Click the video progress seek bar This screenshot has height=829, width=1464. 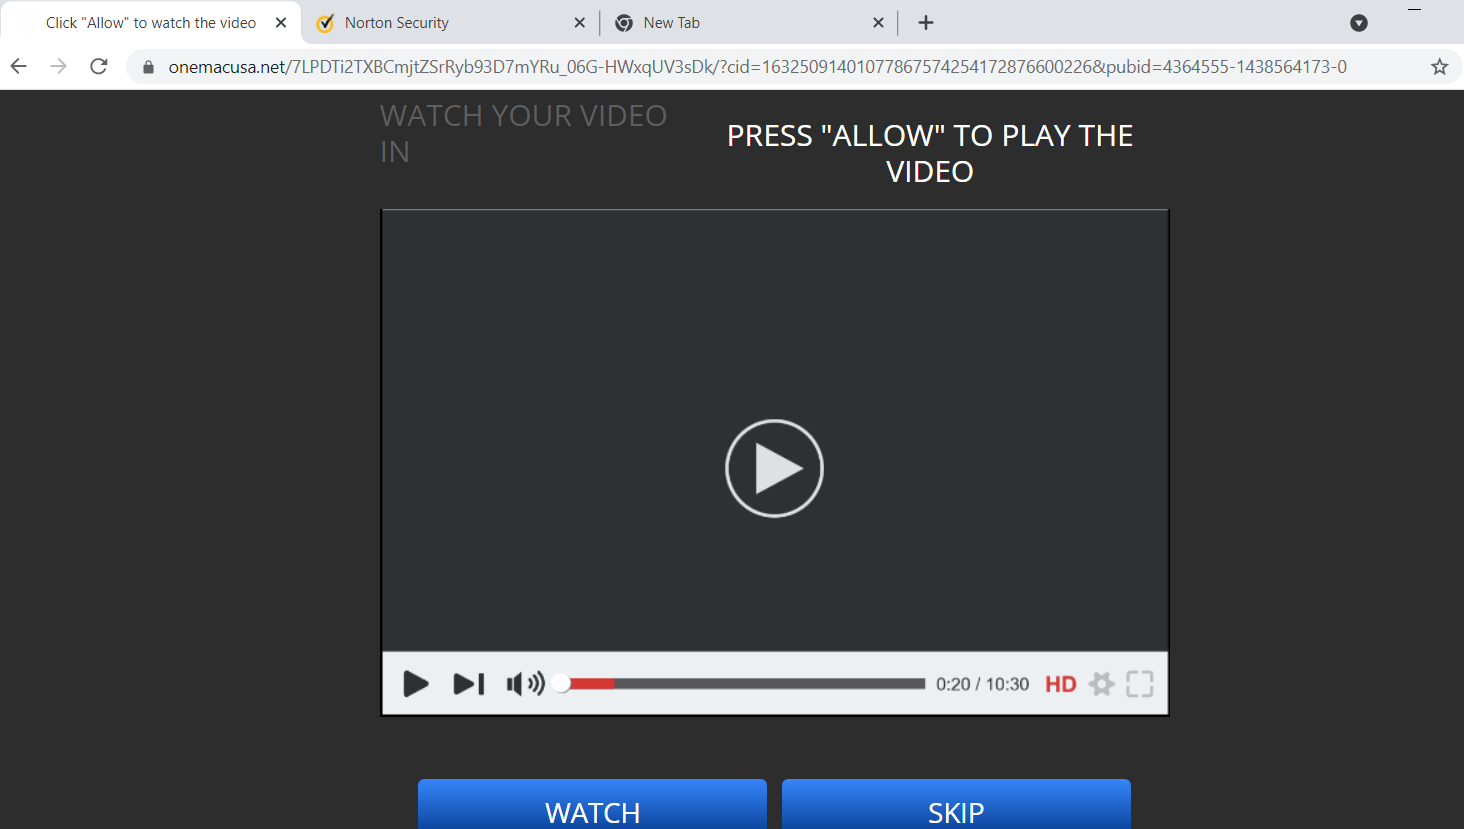(745, 684)
